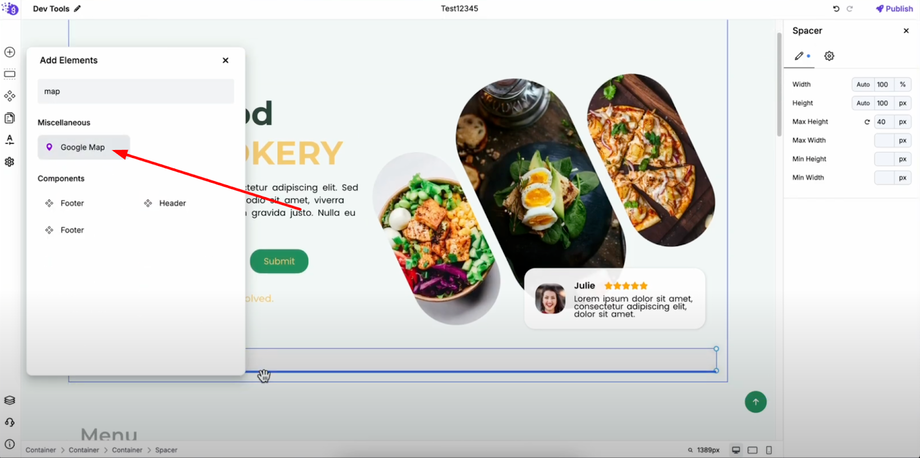Viewport: 920px width, 458px height.
Task: Change the Max Width unit px dropdown
Action: [x=902, y=140]
